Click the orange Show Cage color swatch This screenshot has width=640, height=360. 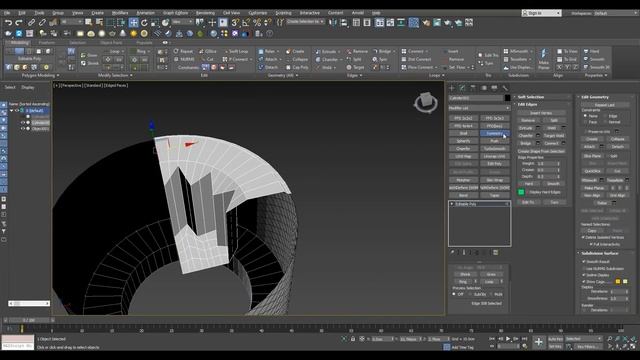coord(618,282)
